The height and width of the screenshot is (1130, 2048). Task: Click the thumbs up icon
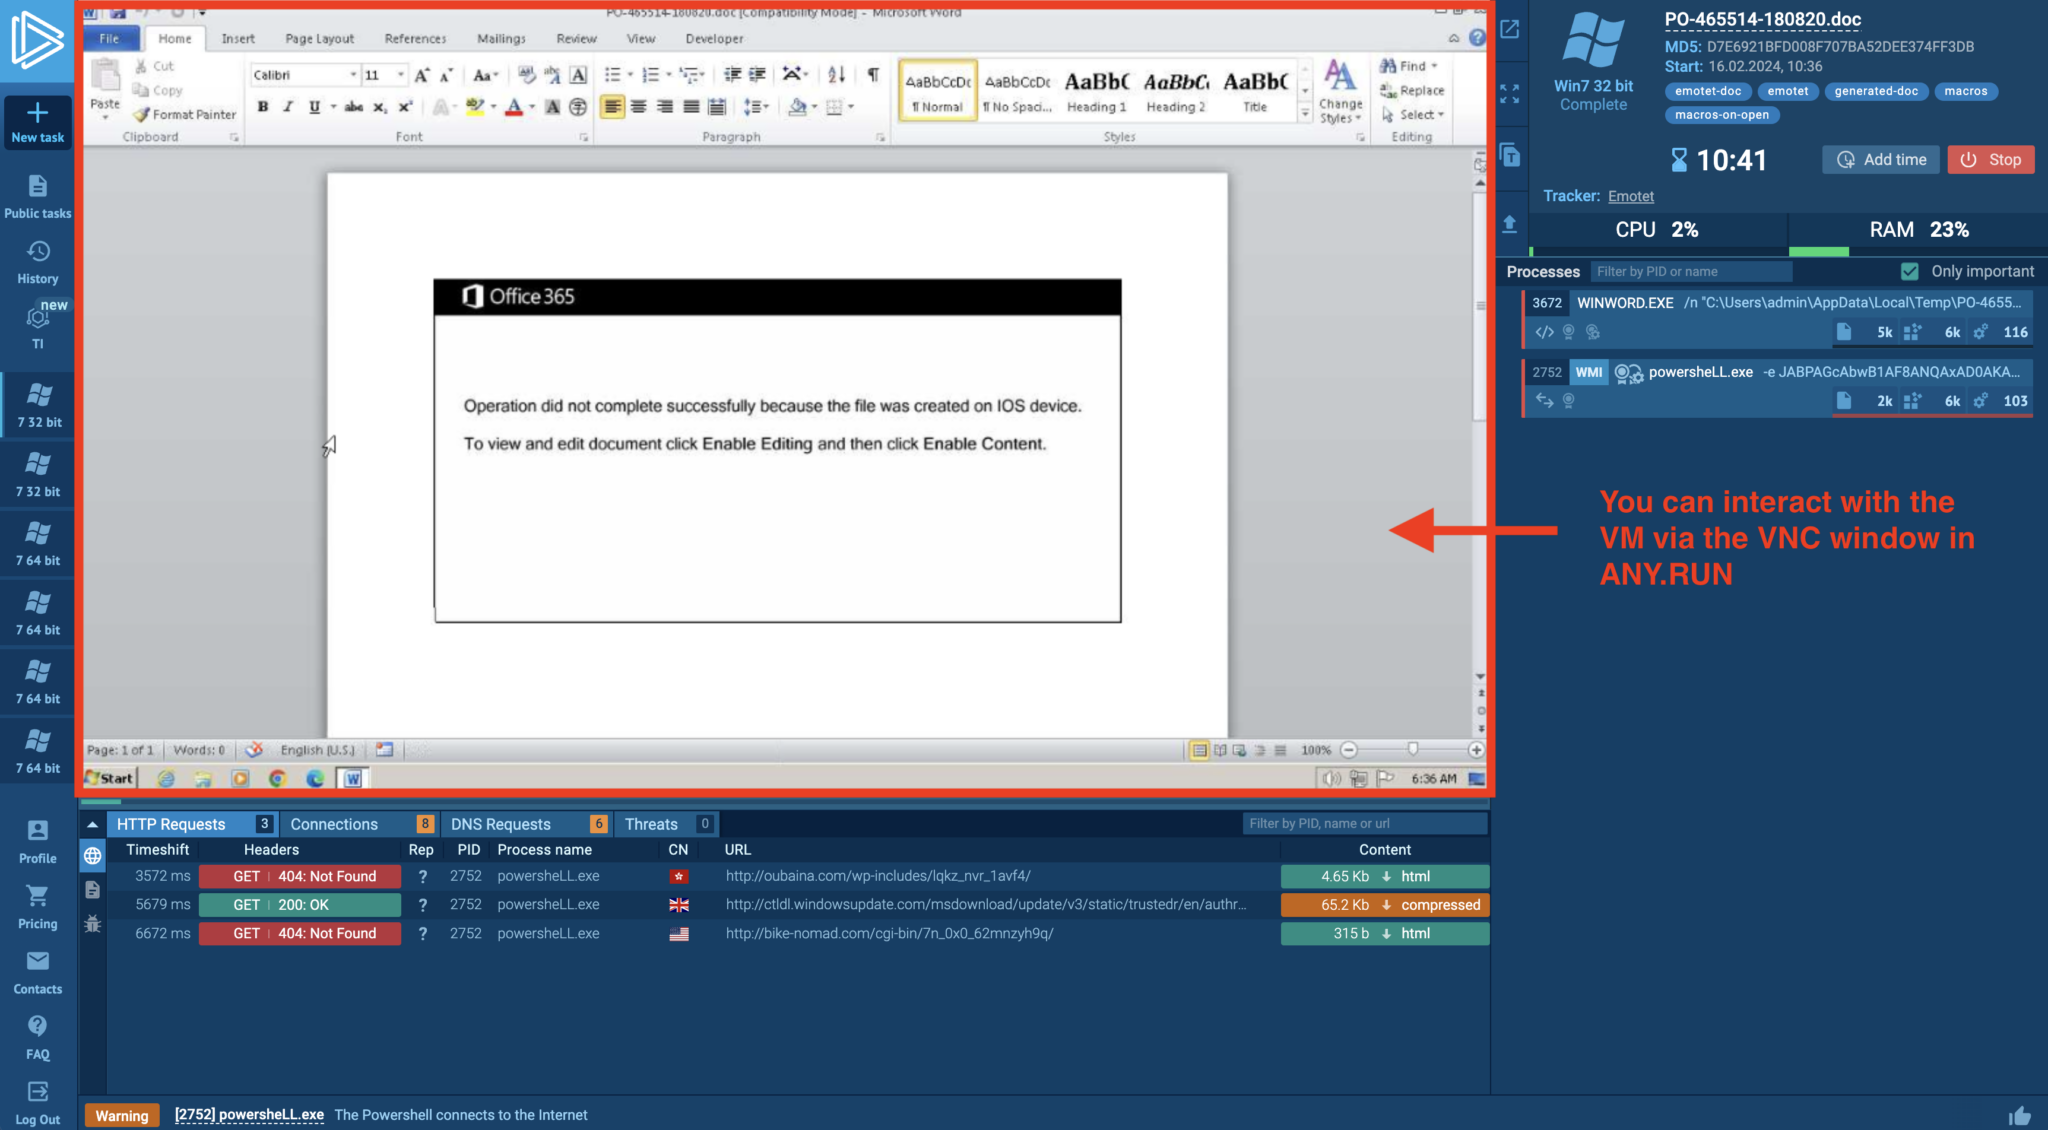click(2019, 1115)
